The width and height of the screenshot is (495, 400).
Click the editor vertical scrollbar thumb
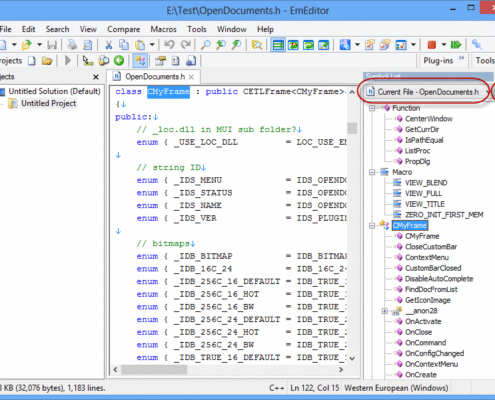[x=352, y=128]
